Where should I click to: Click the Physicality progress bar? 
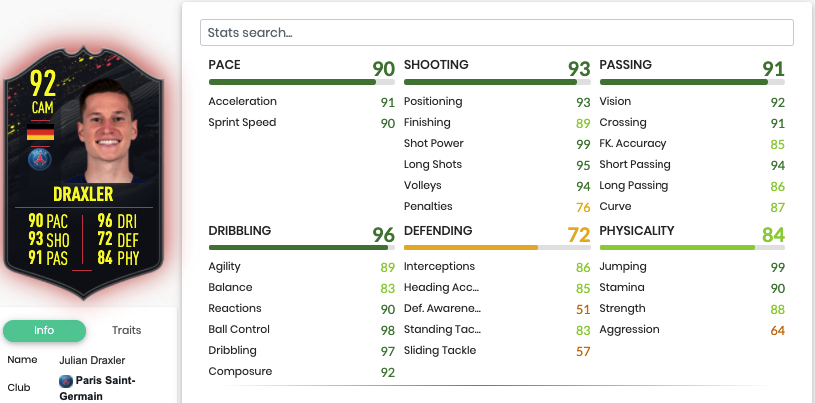click(x=692, y=248)
